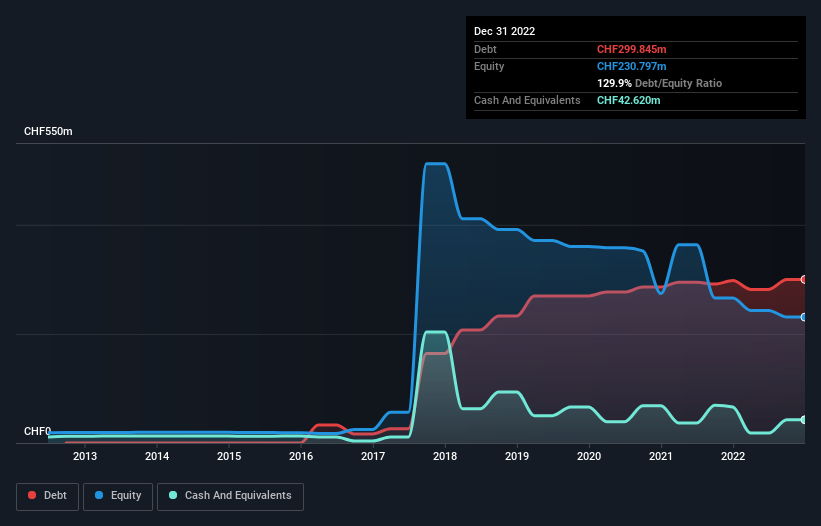This screenshot has height=526, width=821.
Task: Click the teal Cash endpoint marker
Action: click(804, 420)
